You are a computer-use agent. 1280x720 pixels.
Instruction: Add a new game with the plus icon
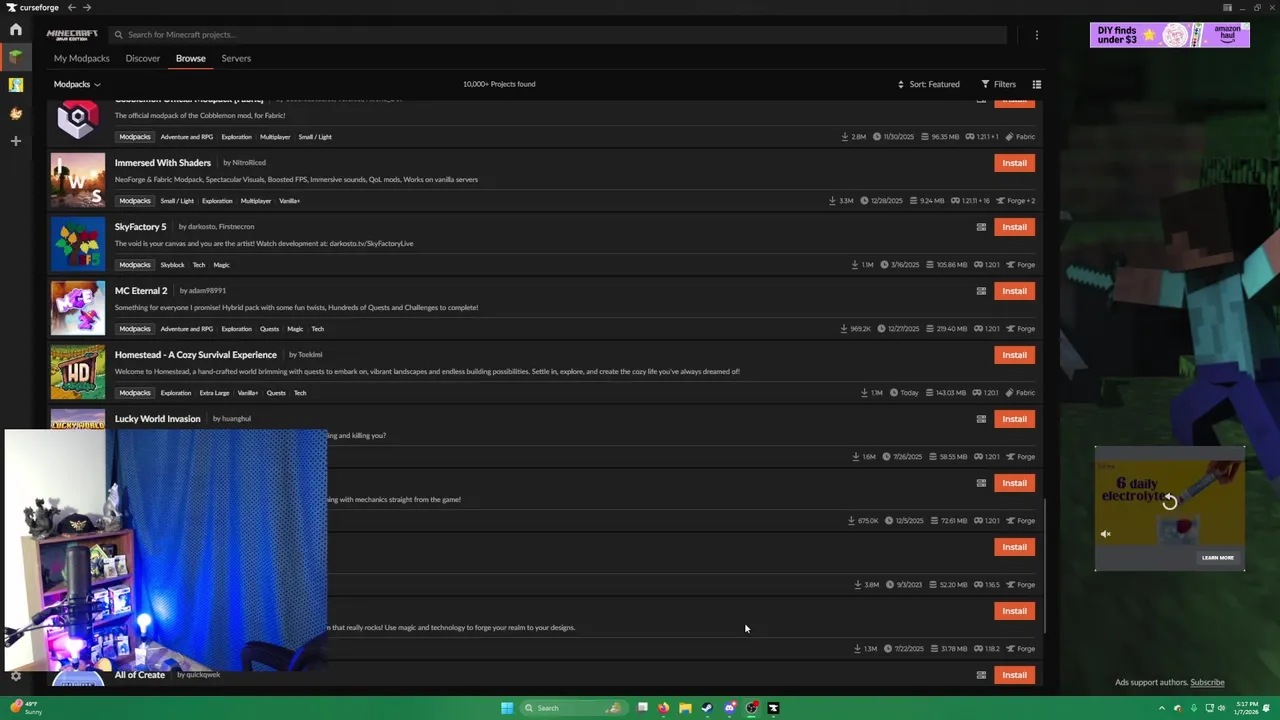click(15, 141)
